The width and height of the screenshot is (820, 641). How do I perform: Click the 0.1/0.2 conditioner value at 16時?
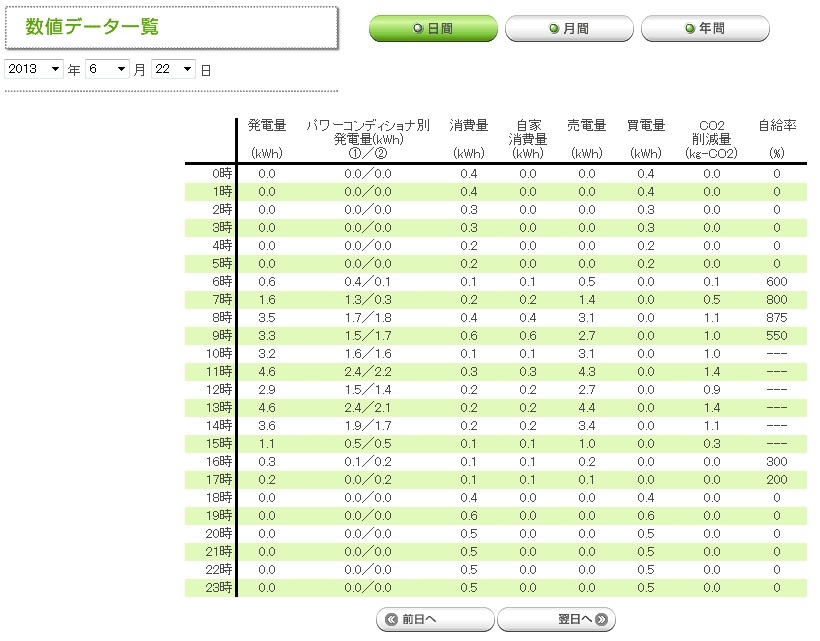click(x=368, y=461)
